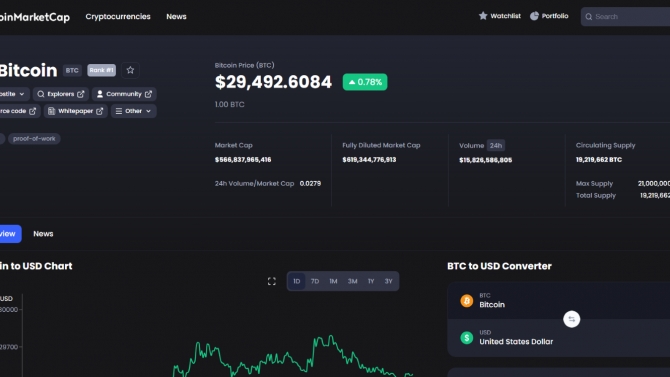Click the fullscreen chart icon

272,281
